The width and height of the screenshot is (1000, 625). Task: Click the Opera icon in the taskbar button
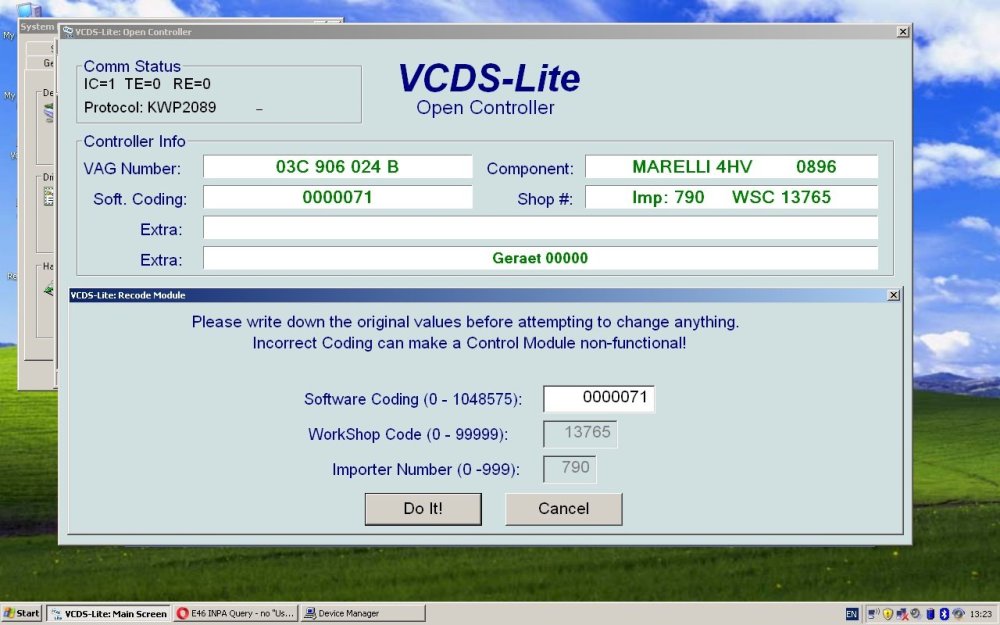pyautogui.click(x=182, y=614)
